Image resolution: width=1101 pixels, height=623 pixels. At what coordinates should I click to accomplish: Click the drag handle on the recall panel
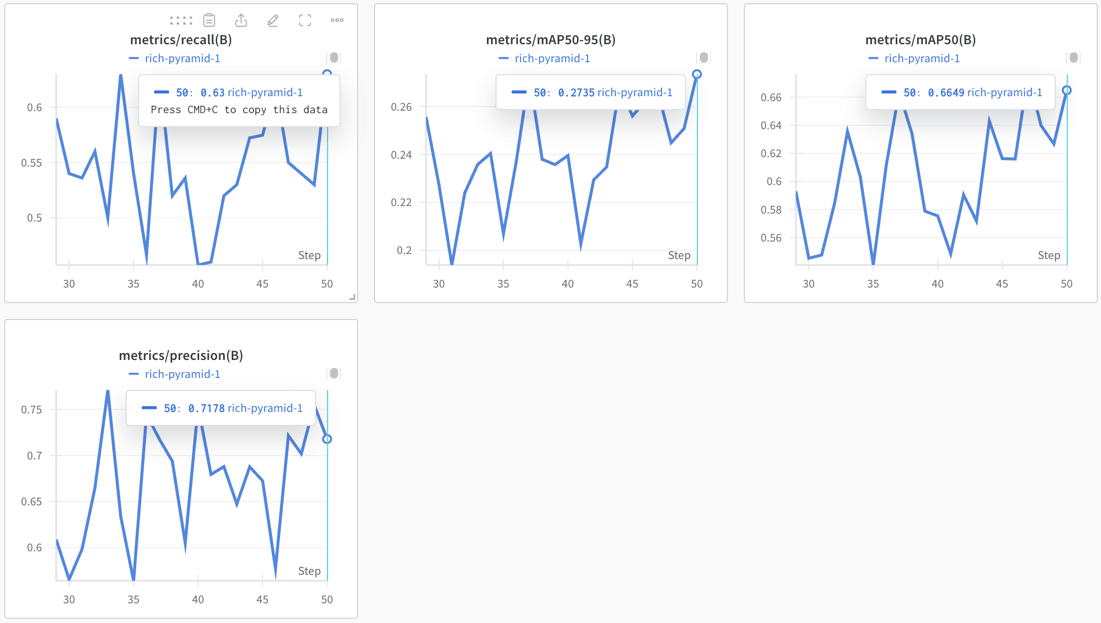tap(181, 20)
